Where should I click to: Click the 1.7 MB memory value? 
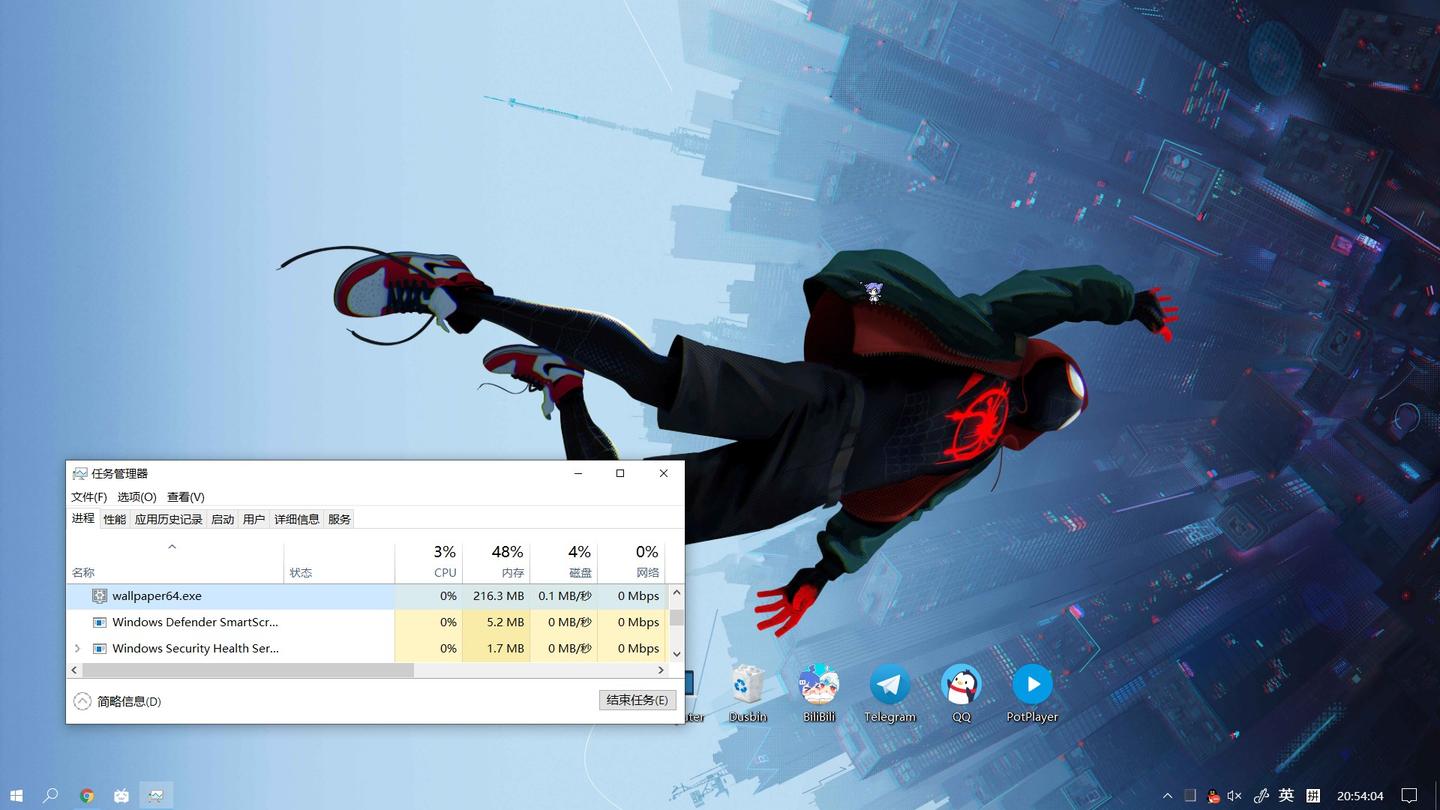pyautogui.click(x=505, y=648)
